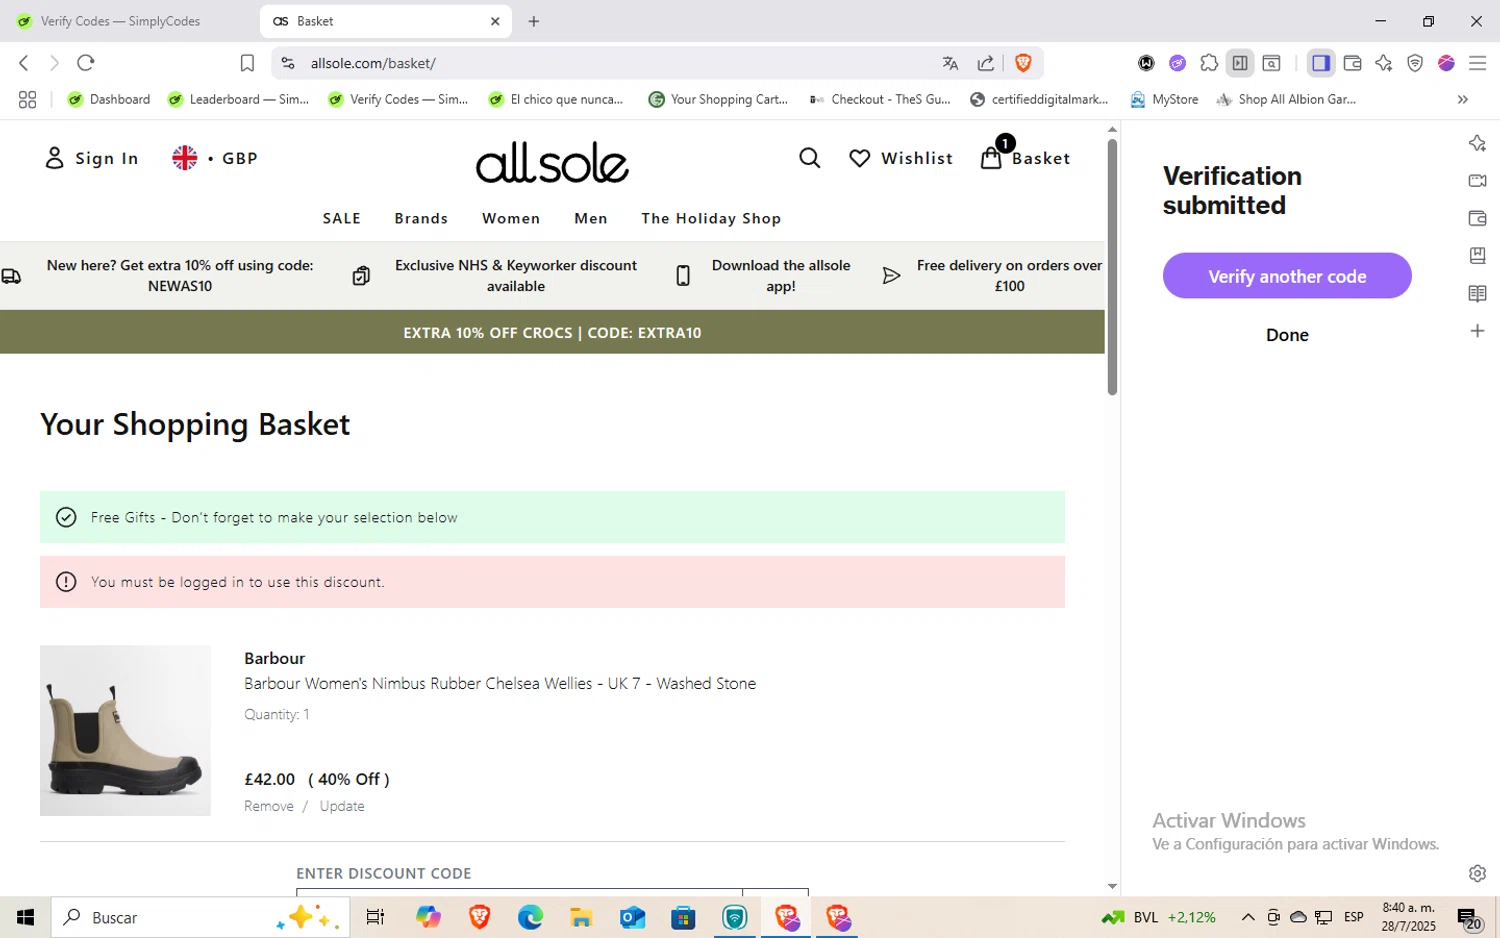
Task: Open the translate page icon
Action: point(950,63)
